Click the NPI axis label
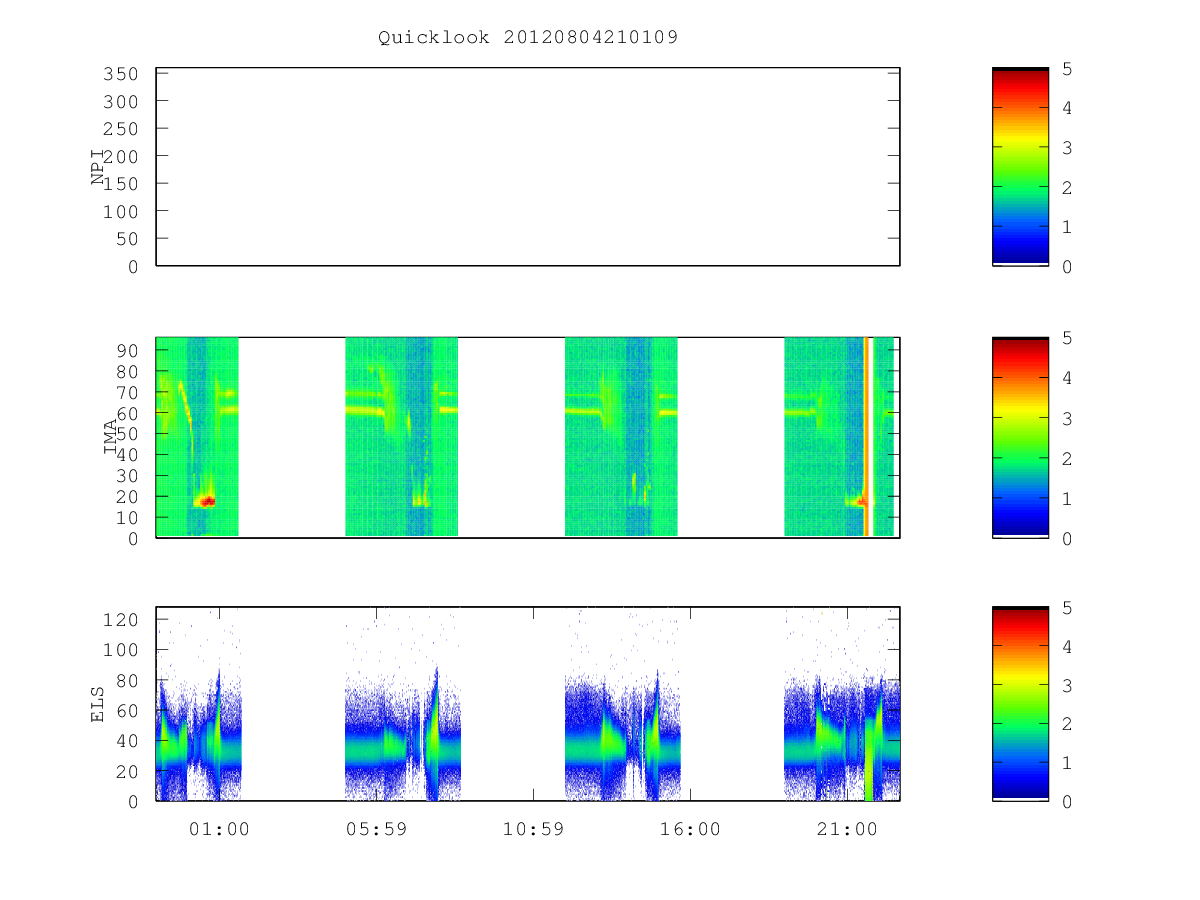The width and height of the screenshot is (1200, 900). coord(98,167)
